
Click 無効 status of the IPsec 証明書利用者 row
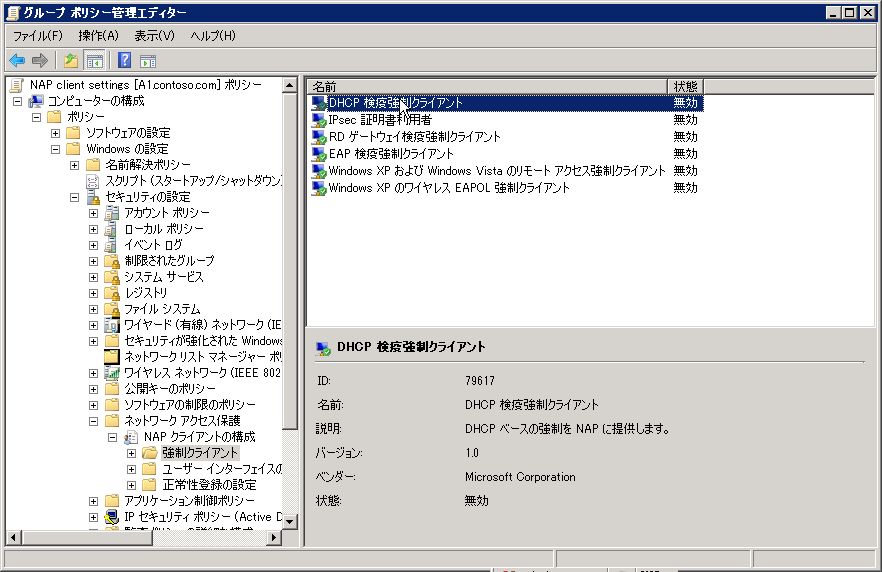pos(686,120)
